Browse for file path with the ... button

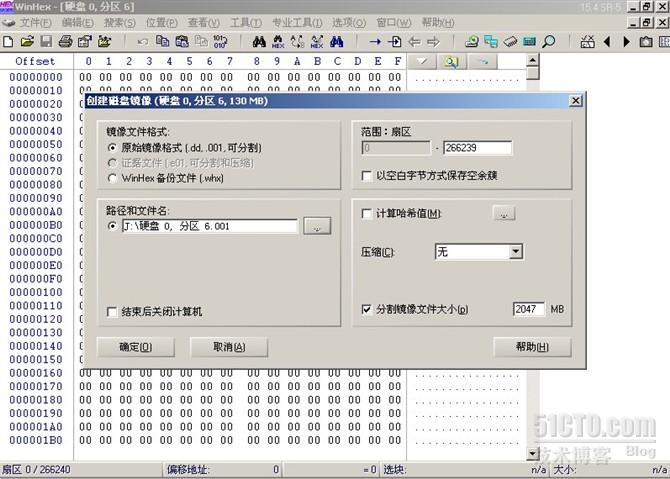(x=317, y=226)
